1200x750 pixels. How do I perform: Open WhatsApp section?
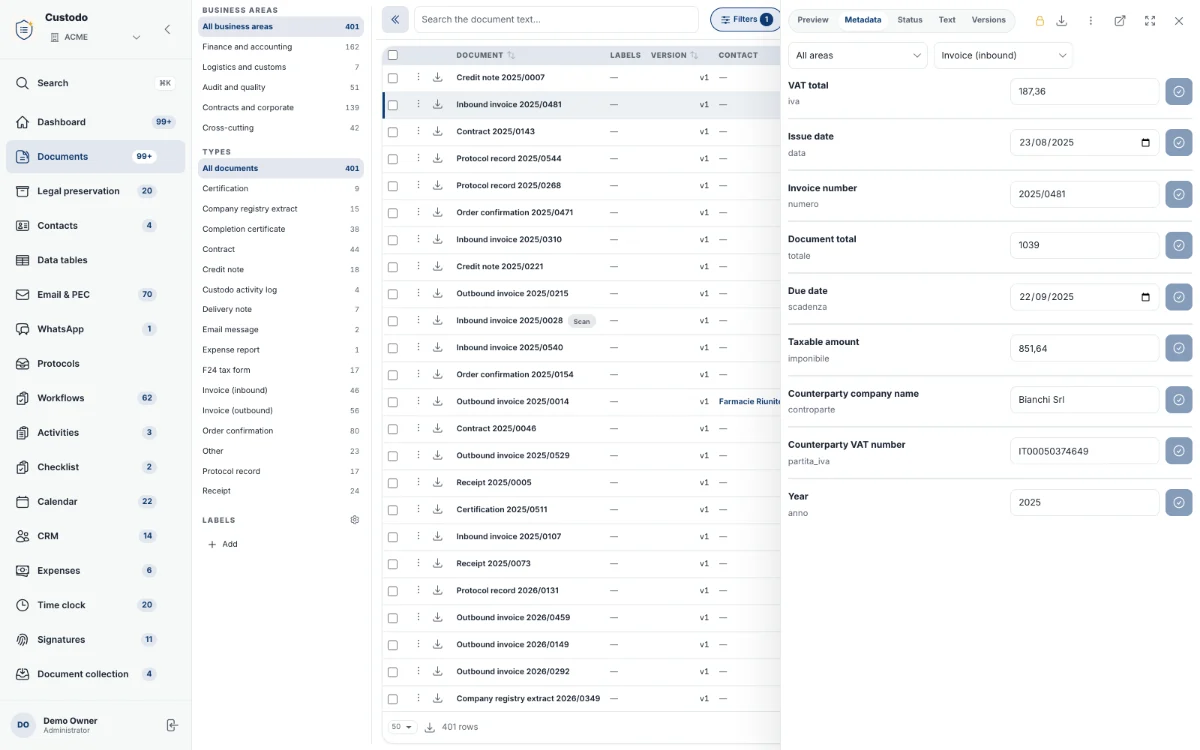pyautogui.click(x=95, y=329)
